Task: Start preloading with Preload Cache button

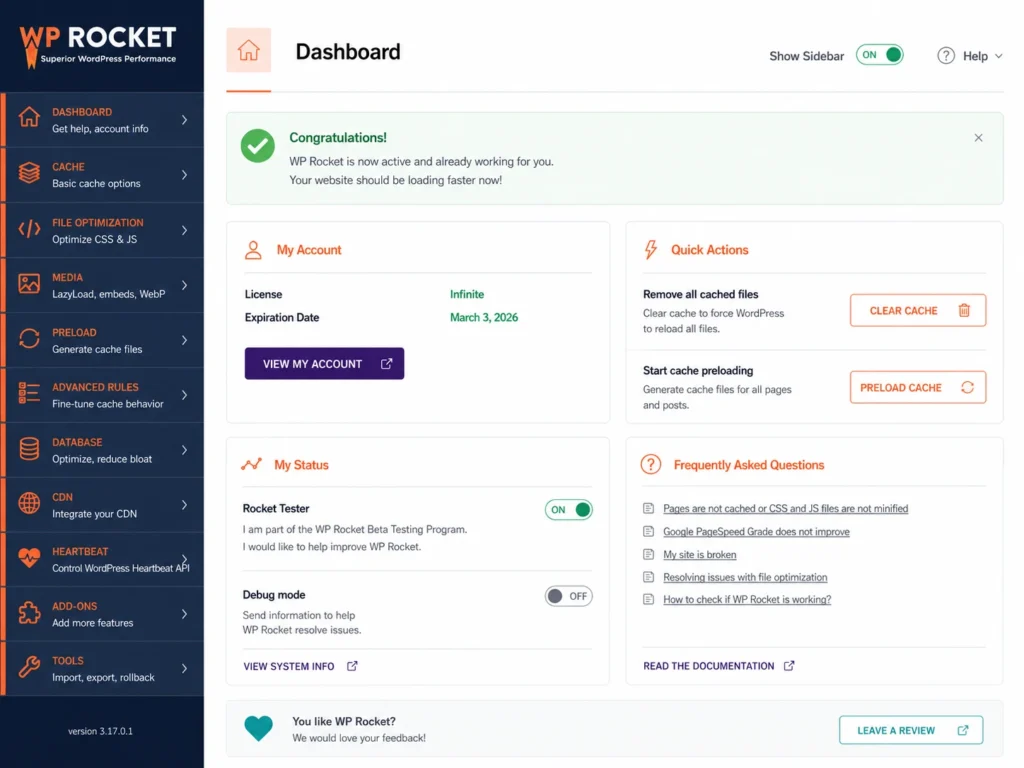Action: [x=918, y=387]
